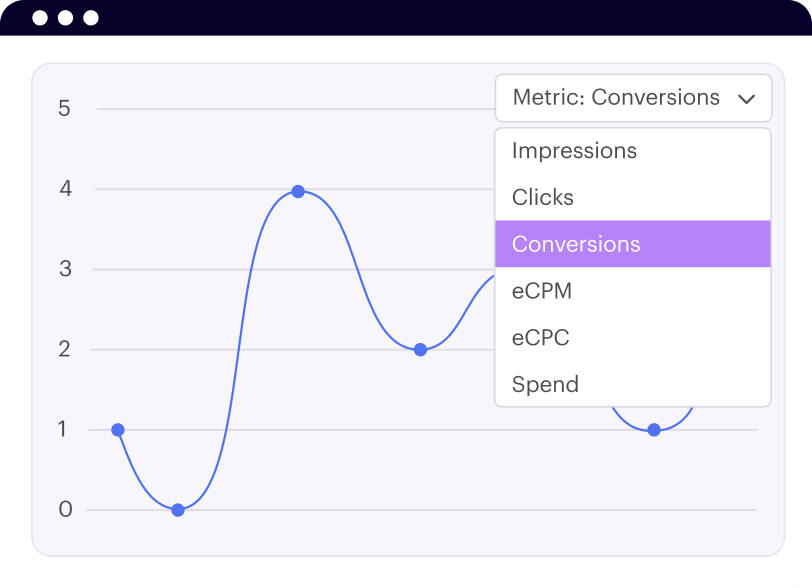Click the leftmost data point on the line
The height and width of the screenshot is (588, 812).
click(x=118, y=430)
